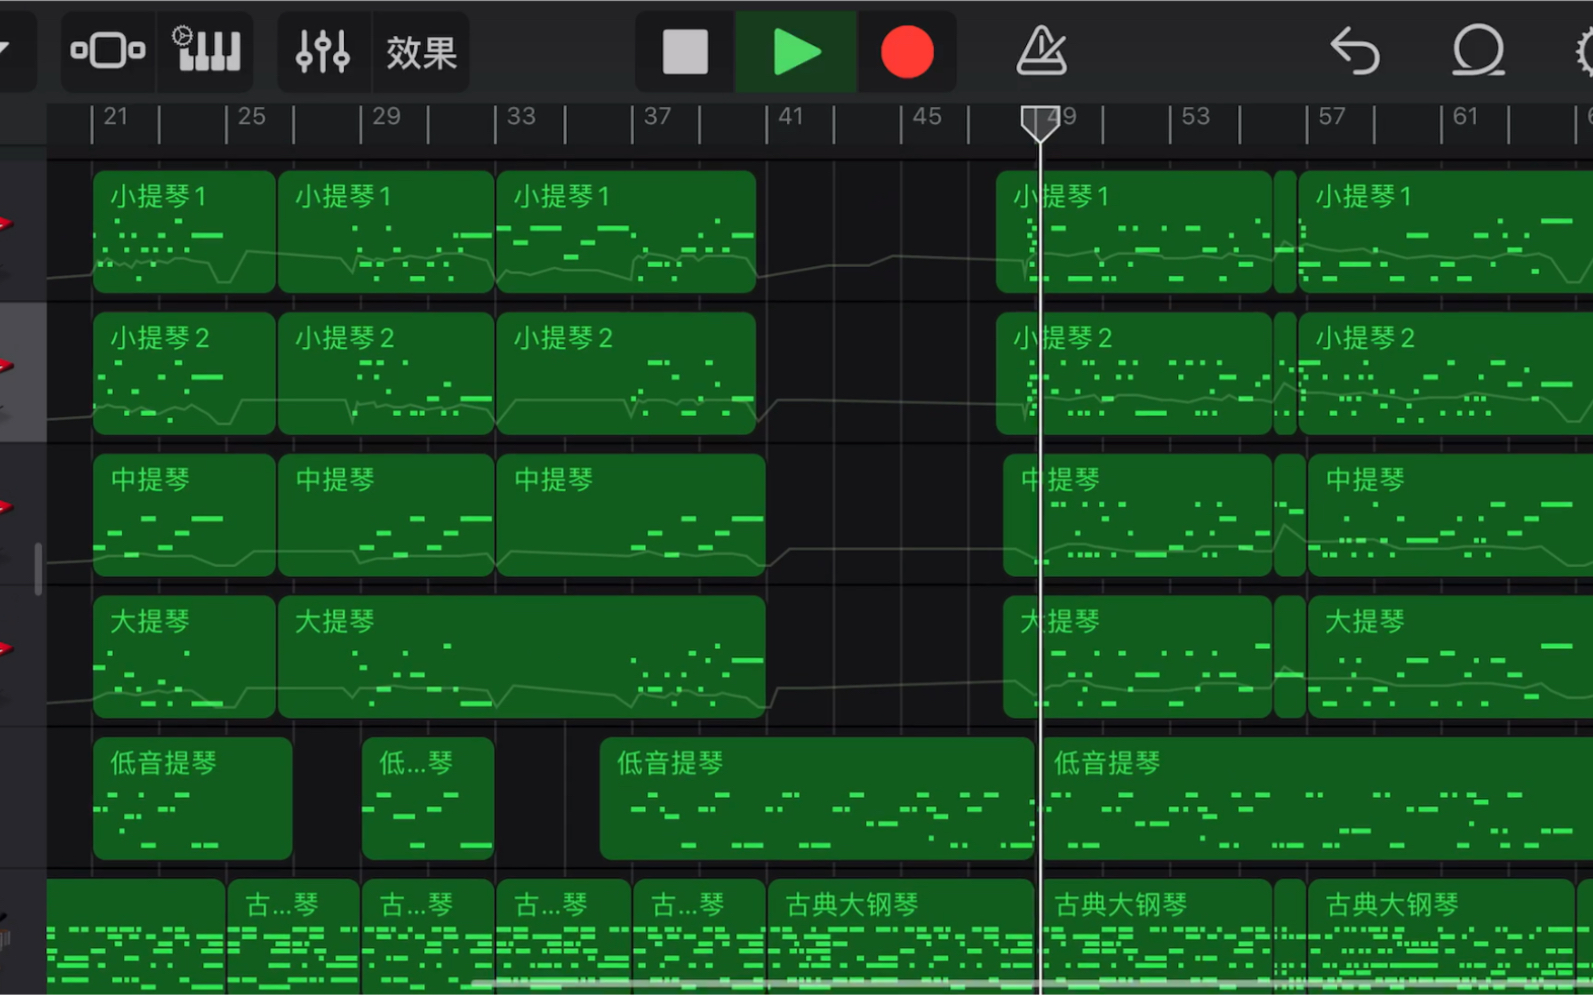Viewport: 1593px width, 995px height.
Task: Jump to bar 37 on the ruler
Action: (657, 117)
